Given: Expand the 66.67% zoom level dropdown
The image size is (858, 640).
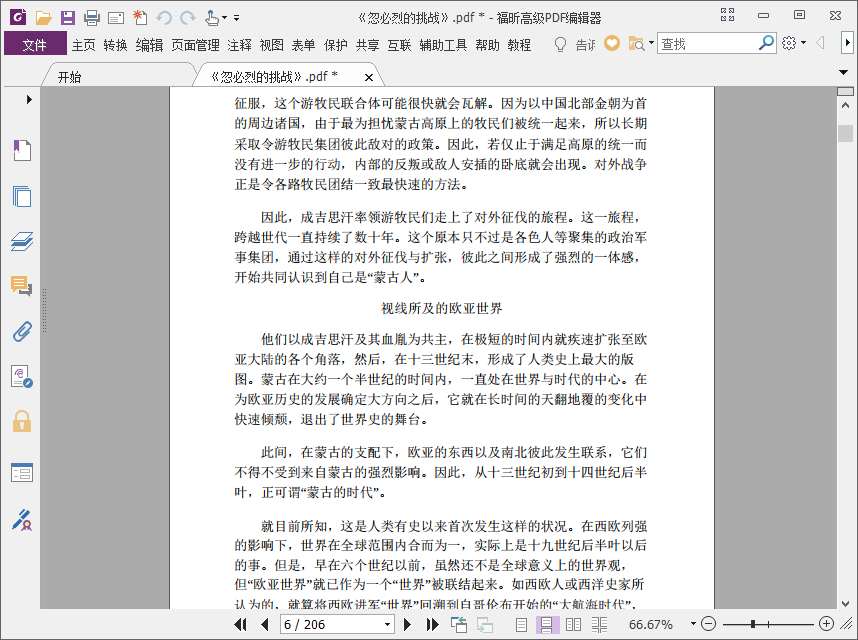Looking at the screenshot, I should click(693, 624).
